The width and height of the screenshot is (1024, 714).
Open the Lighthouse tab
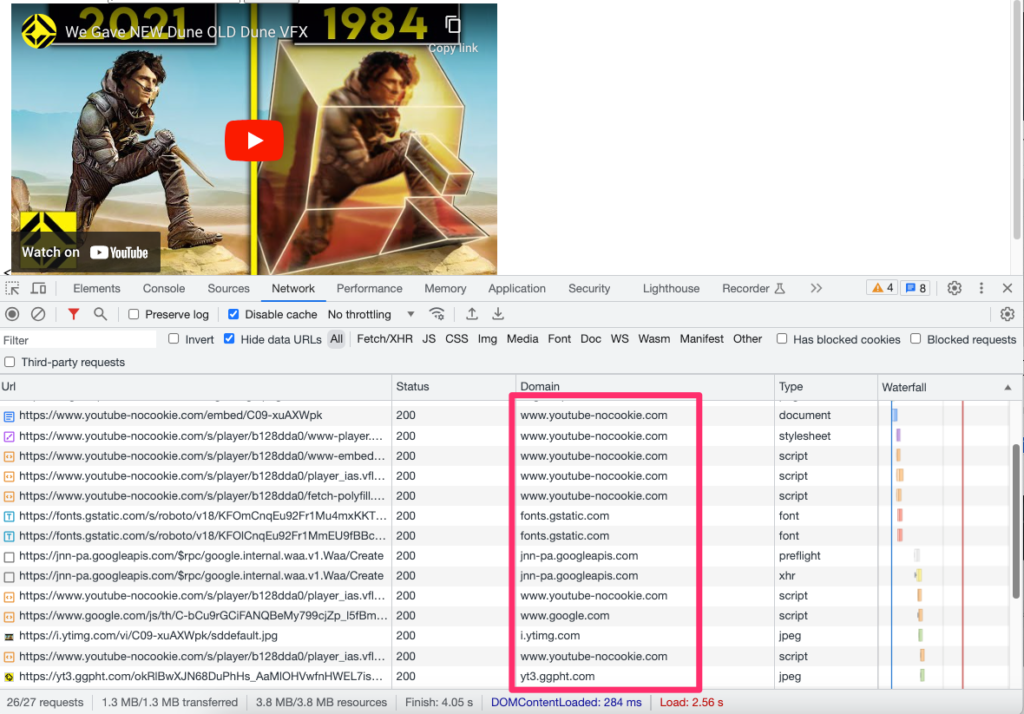[671, 288]
